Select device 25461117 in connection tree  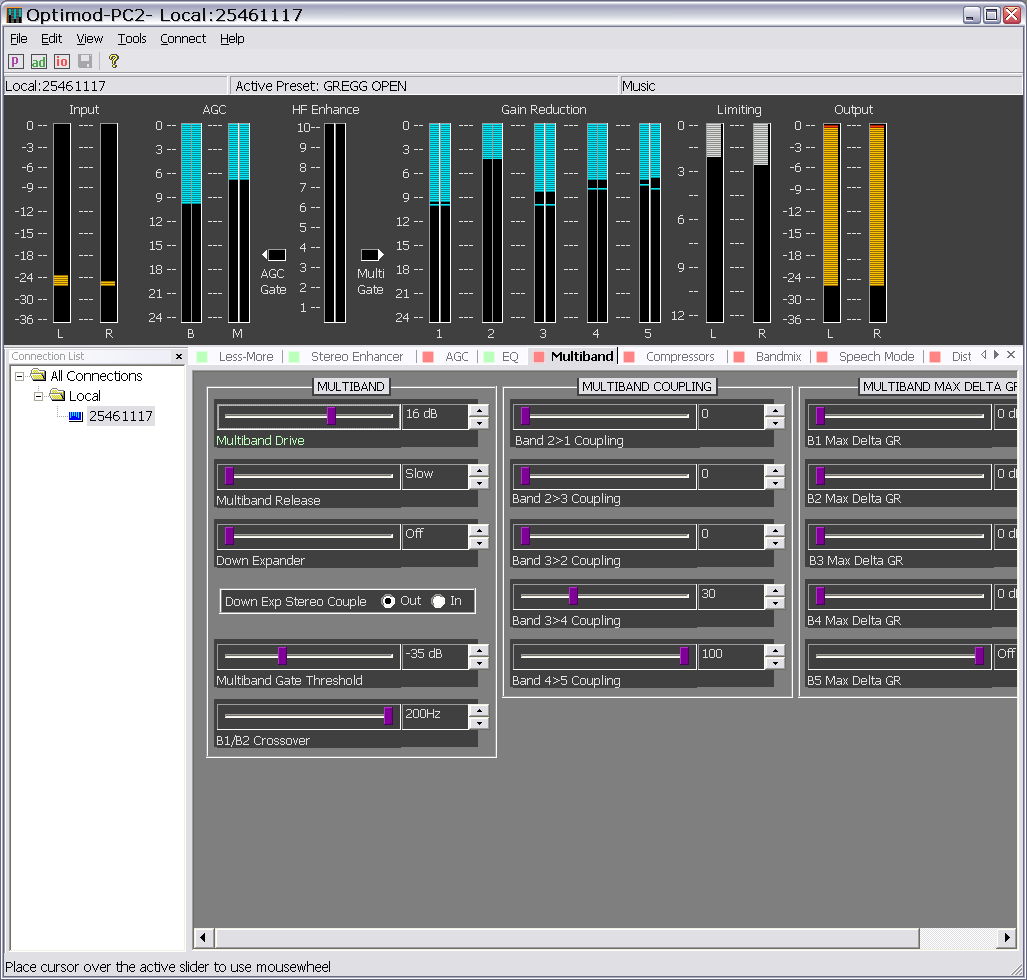(x=121, y=416)
